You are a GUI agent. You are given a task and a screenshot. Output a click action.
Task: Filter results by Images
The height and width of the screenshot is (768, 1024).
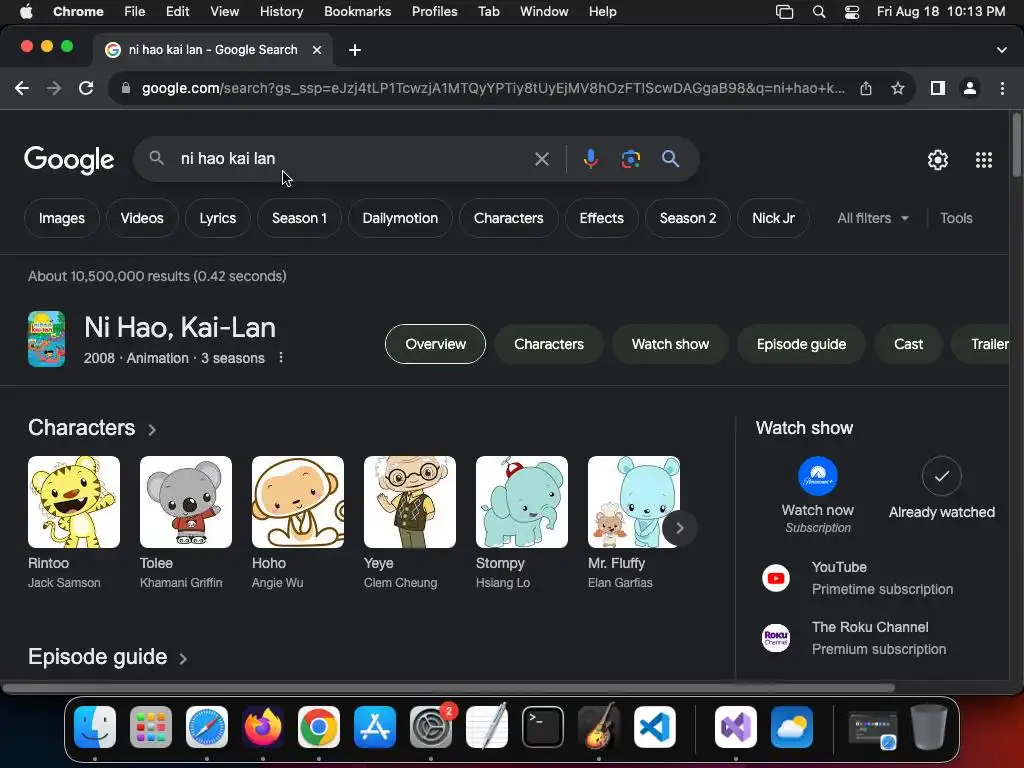click(61, 218)
